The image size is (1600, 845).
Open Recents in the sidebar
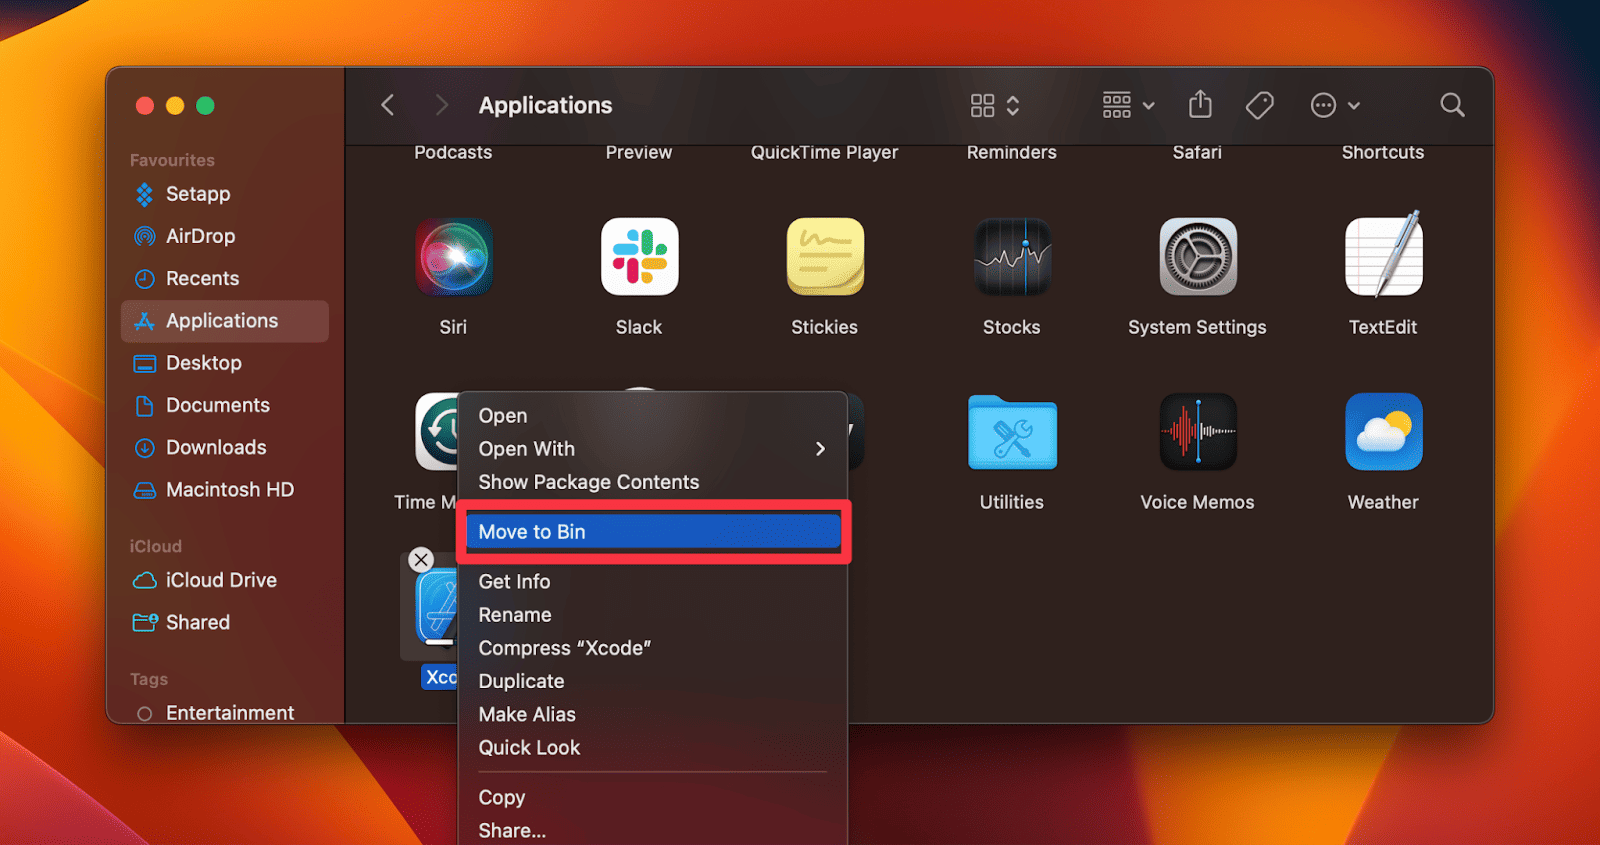(225, 278)
